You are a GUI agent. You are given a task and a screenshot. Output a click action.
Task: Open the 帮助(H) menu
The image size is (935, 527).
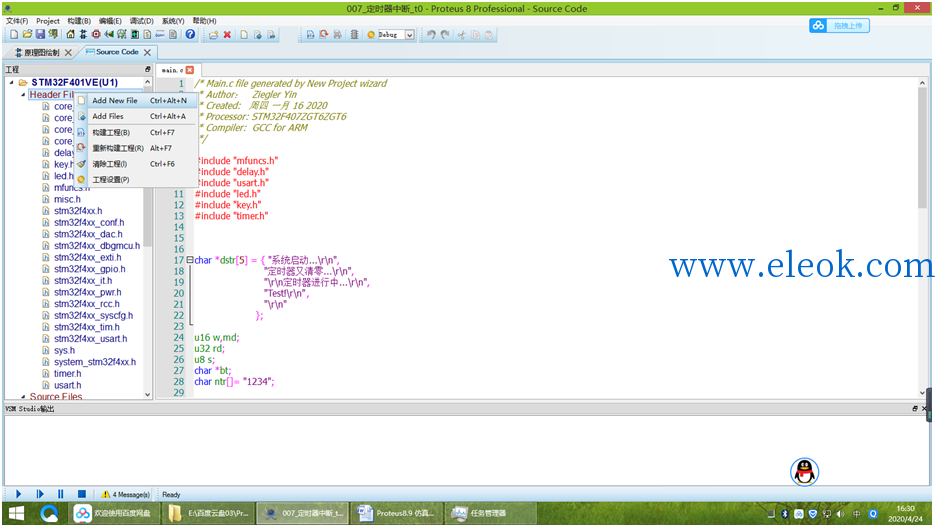tap(204, 21)
